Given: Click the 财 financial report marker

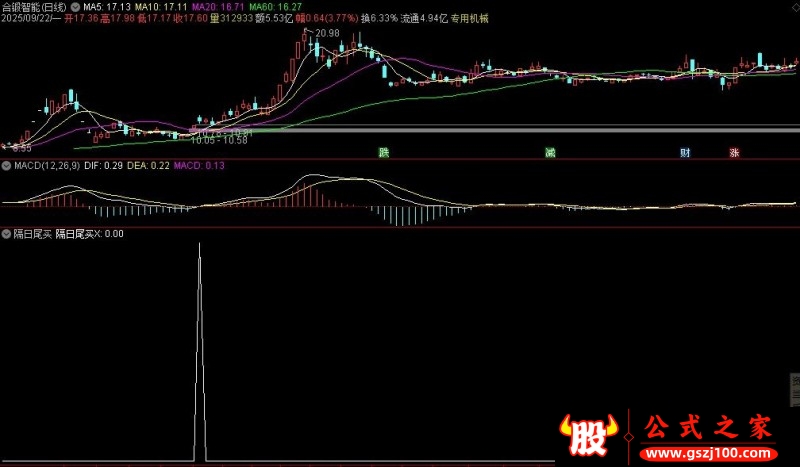Looking at the screenshot, I should click(x=685, y=153).
